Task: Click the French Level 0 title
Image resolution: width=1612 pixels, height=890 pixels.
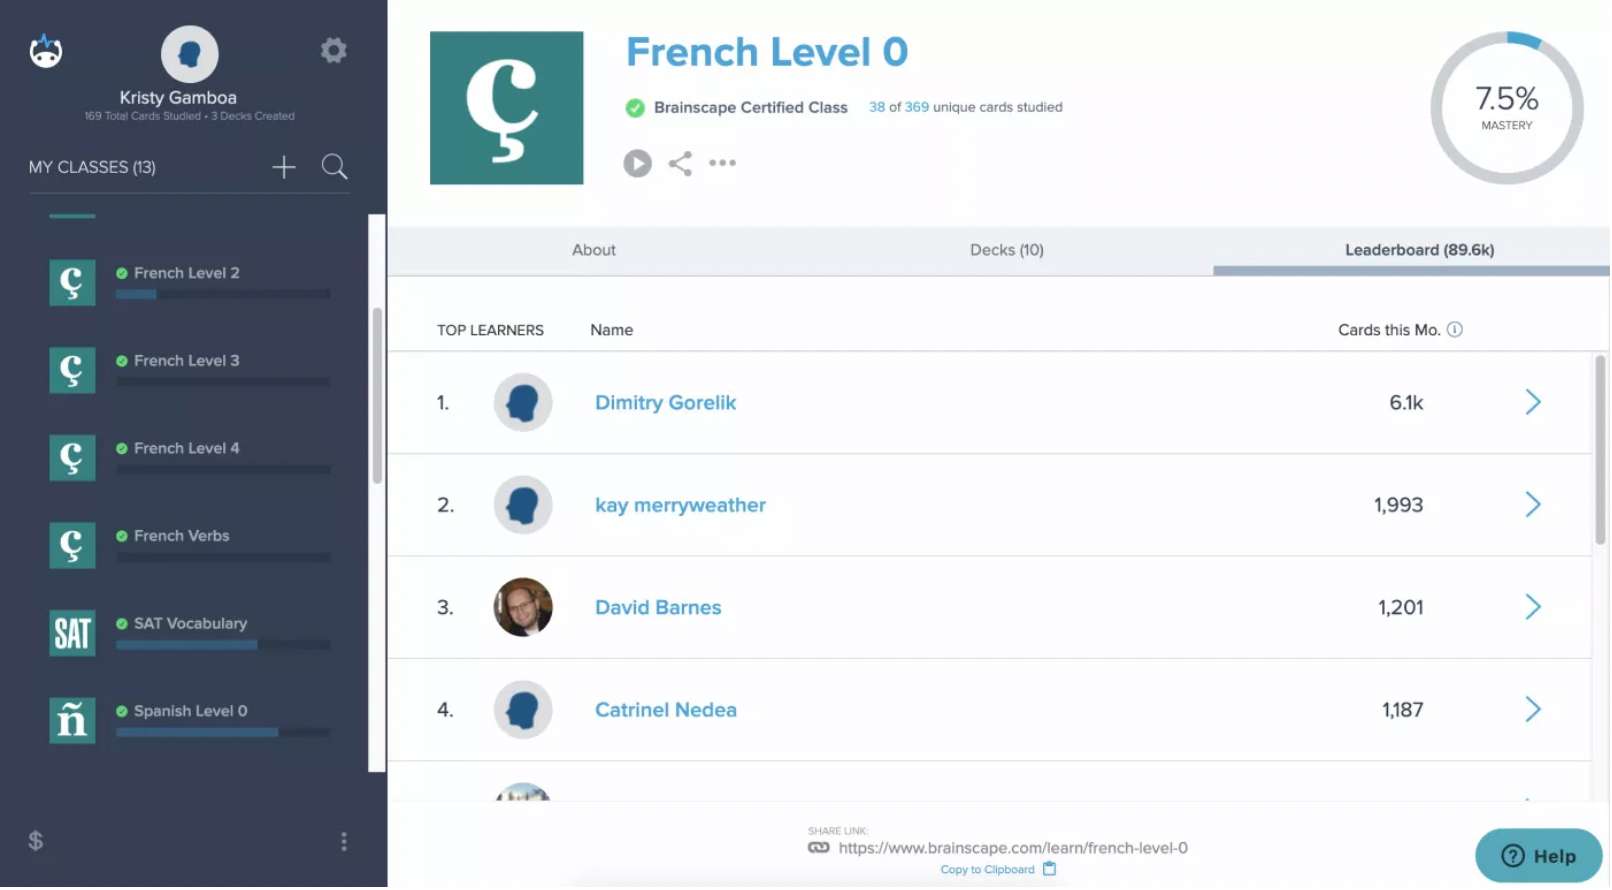Action: (x=767, y=52)
